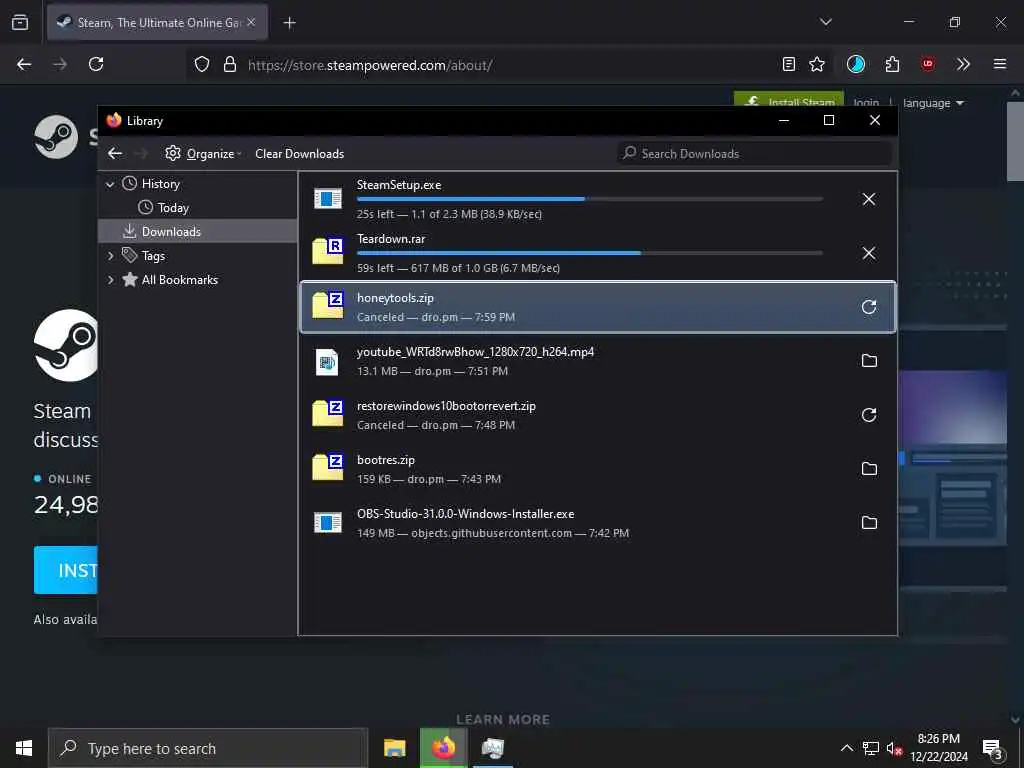Retry the honeytools.zip download
Image resolution: width=1024 pixels, height=768 pixels.
(869, 307)
